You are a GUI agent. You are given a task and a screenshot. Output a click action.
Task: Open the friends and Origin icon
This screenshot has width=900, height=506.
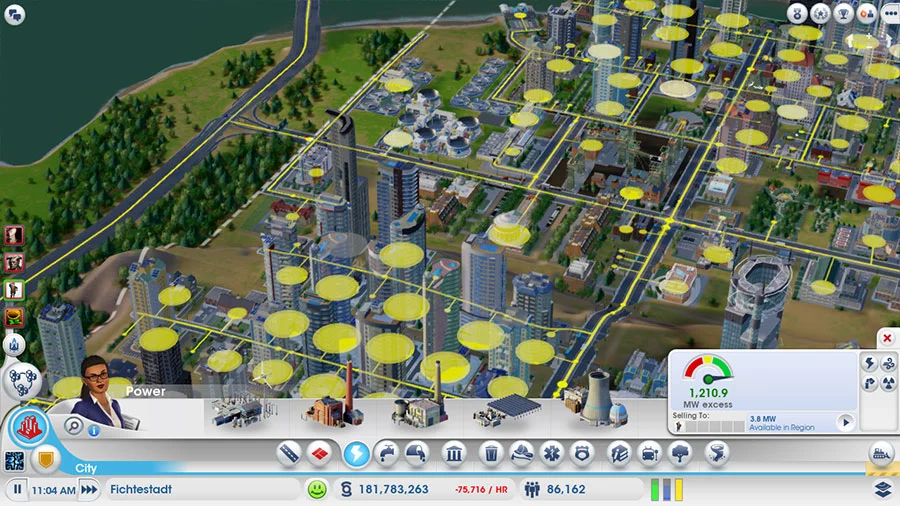[x=866, y=13]
